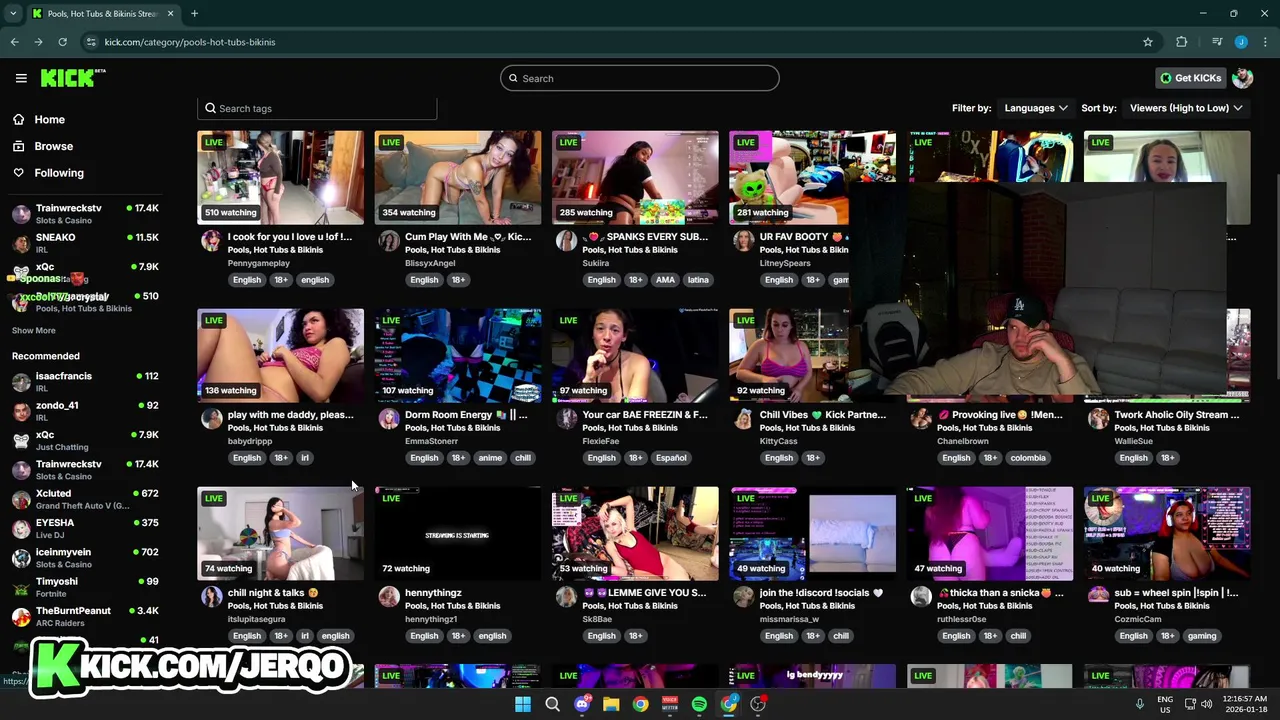Click the main Search field
1280x720 pixels.
[x=640, y=78]
